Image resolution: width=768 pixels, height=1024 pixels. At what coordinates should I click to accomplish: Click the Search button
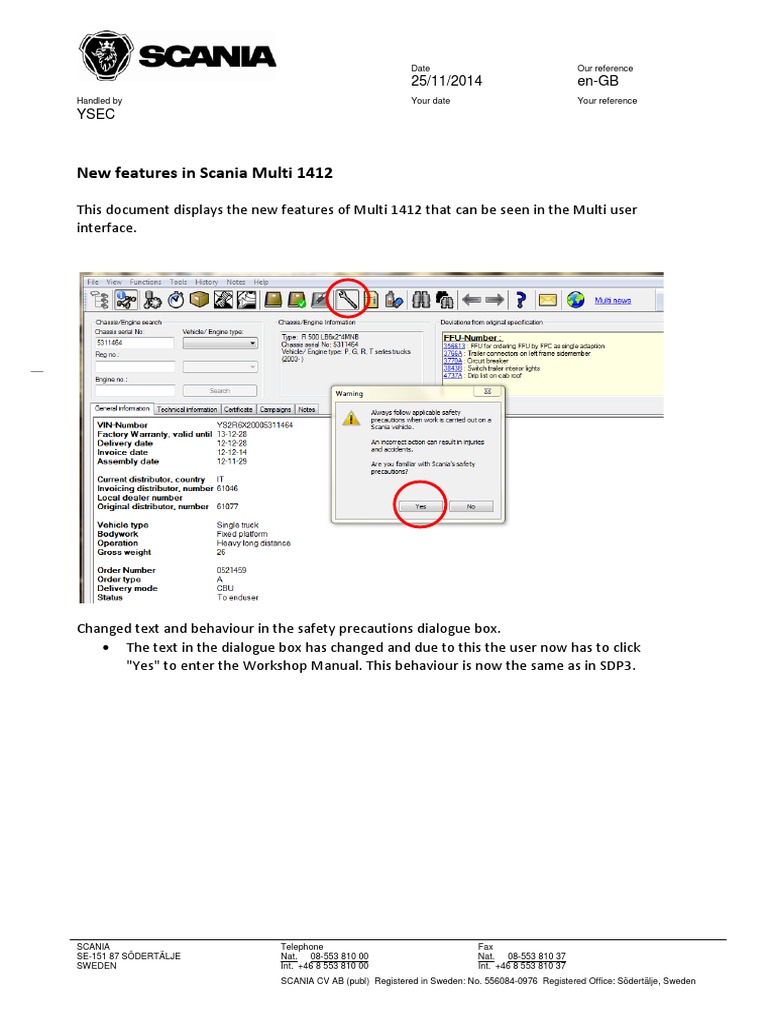(x=220, y=391)
